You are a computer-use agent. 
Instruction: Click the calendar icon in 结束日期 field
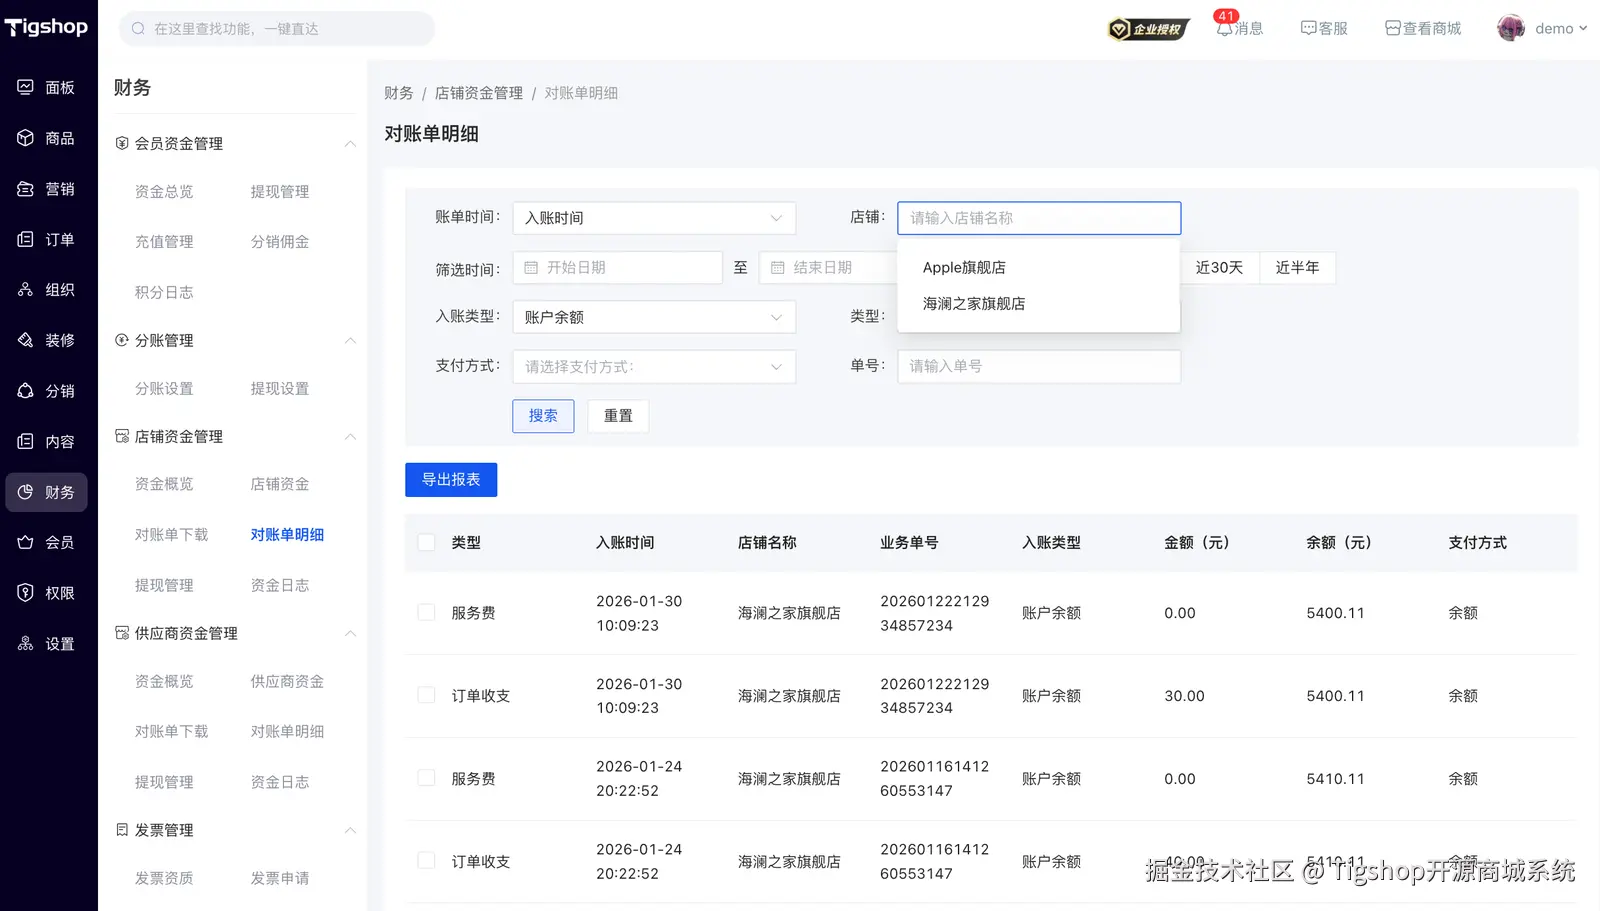point(777,268)
